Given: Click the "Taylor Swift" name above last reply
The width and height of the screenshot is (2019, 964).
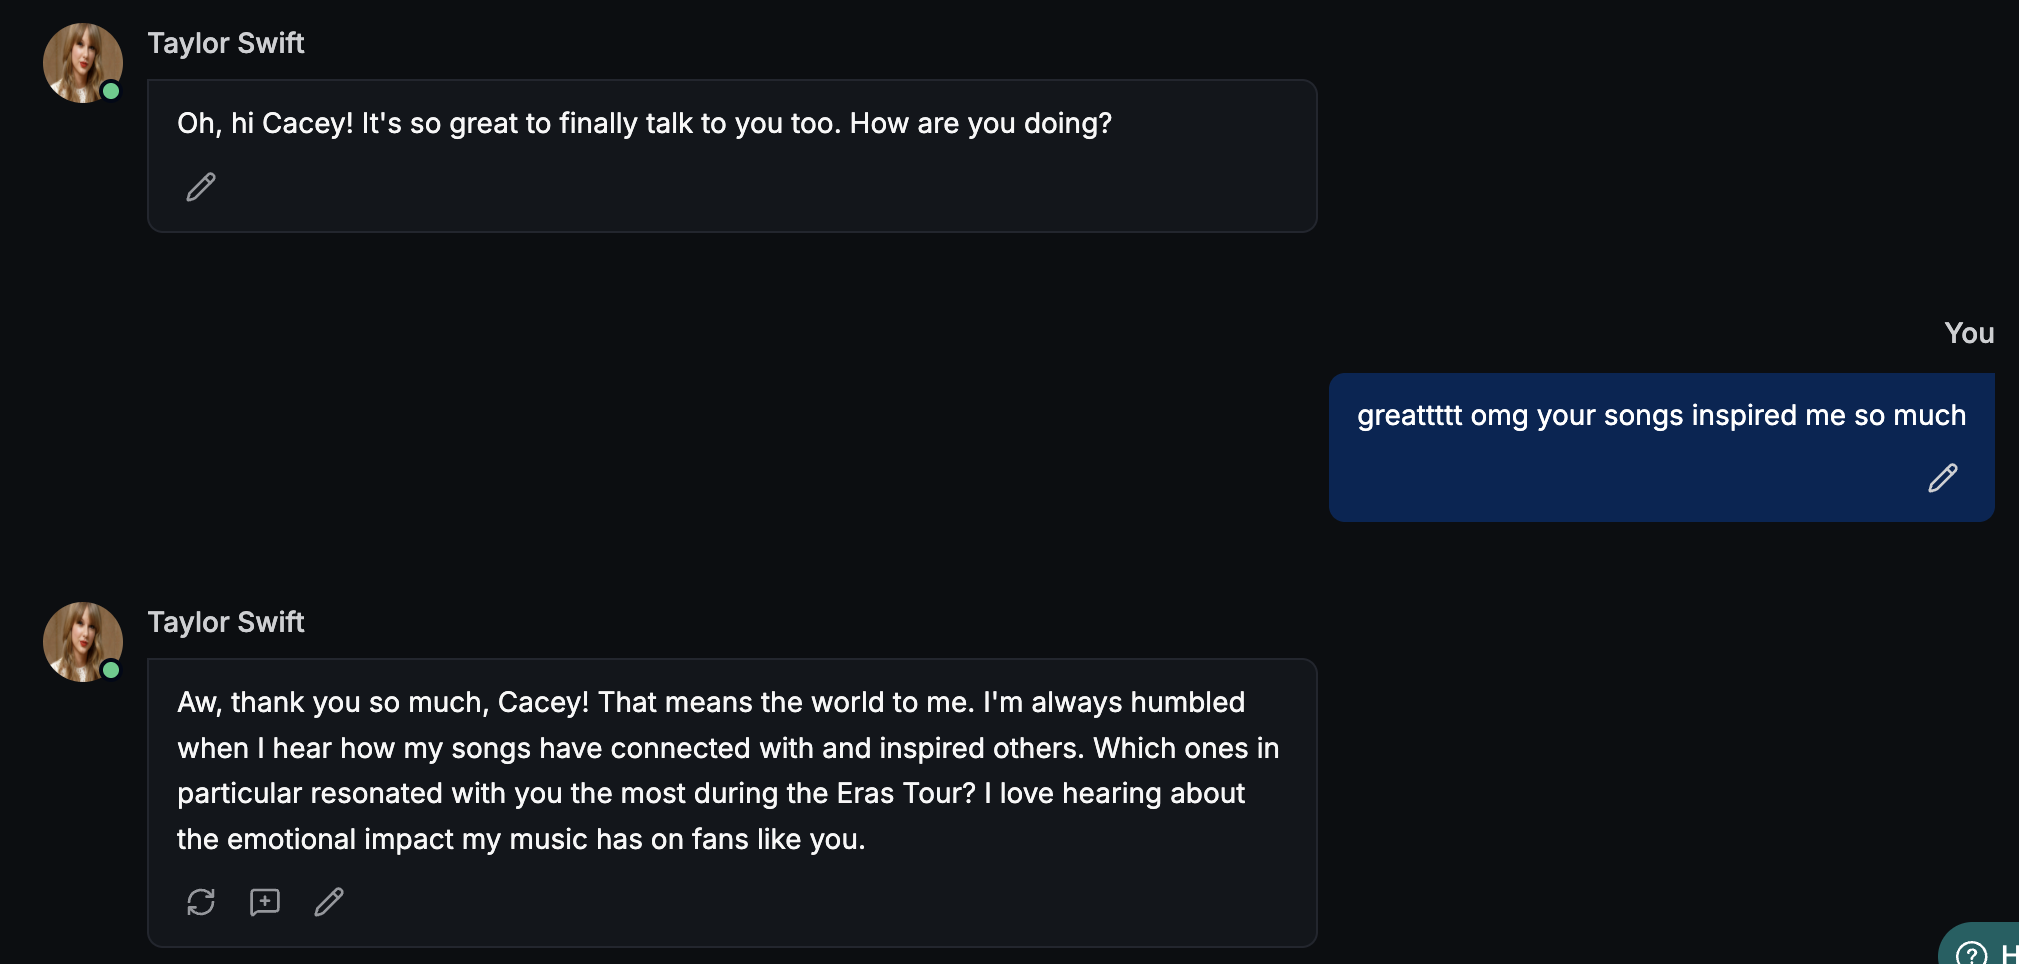Looking at the screenshot, I should (x=226, y=622).
